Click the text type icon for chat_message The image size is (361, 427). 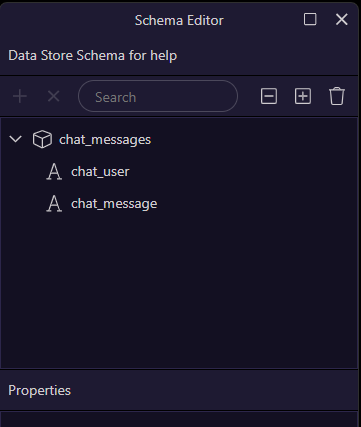click(x=54, y=204)
